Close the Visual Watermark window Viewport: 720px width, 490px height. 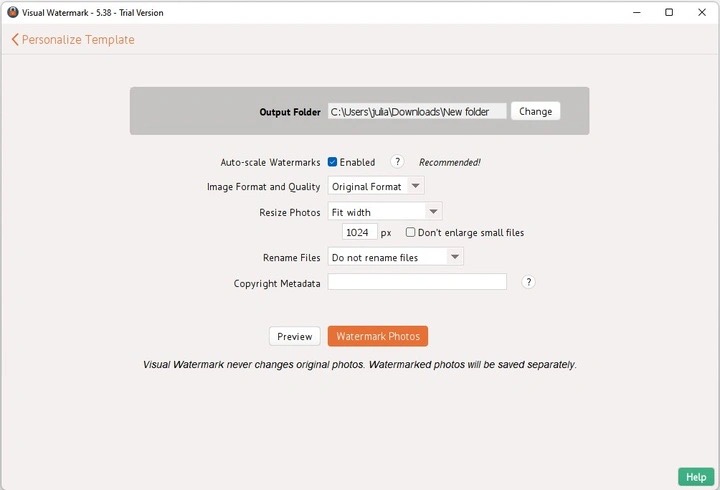(x=702, y=12)
